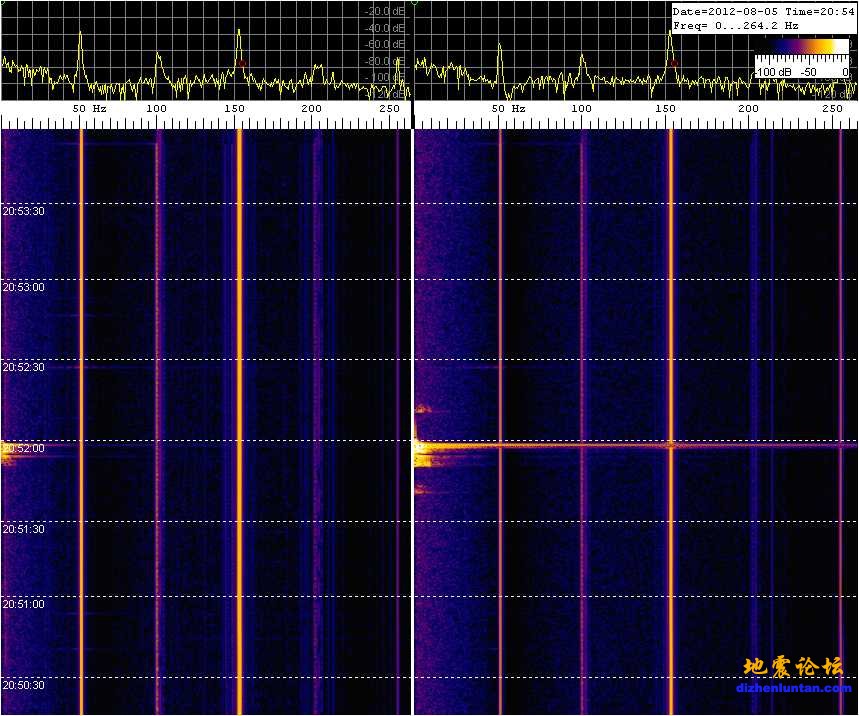The image size is (859, 716).
Task: Click '50 Hz' on right frequency axis
Action: (508, 108)
